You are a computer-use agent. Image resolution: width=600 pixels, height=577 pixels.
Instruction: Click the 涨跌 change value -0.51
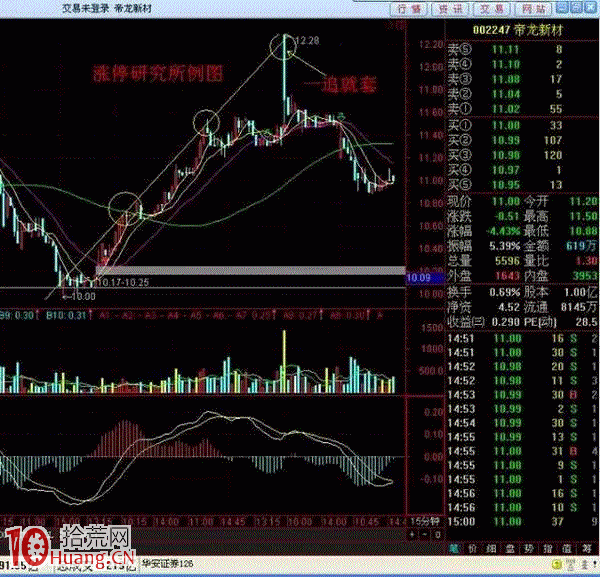[x=507, y=216]
